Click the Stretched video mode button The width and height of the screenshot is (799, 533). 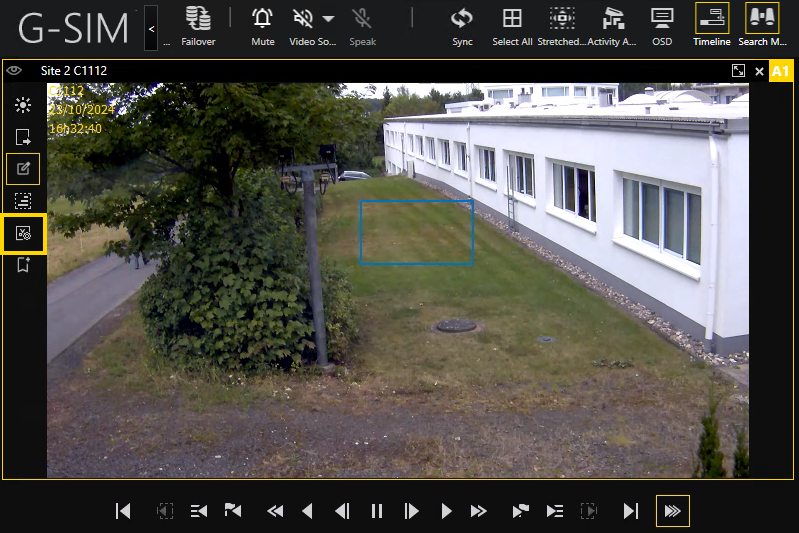point(562,19)
